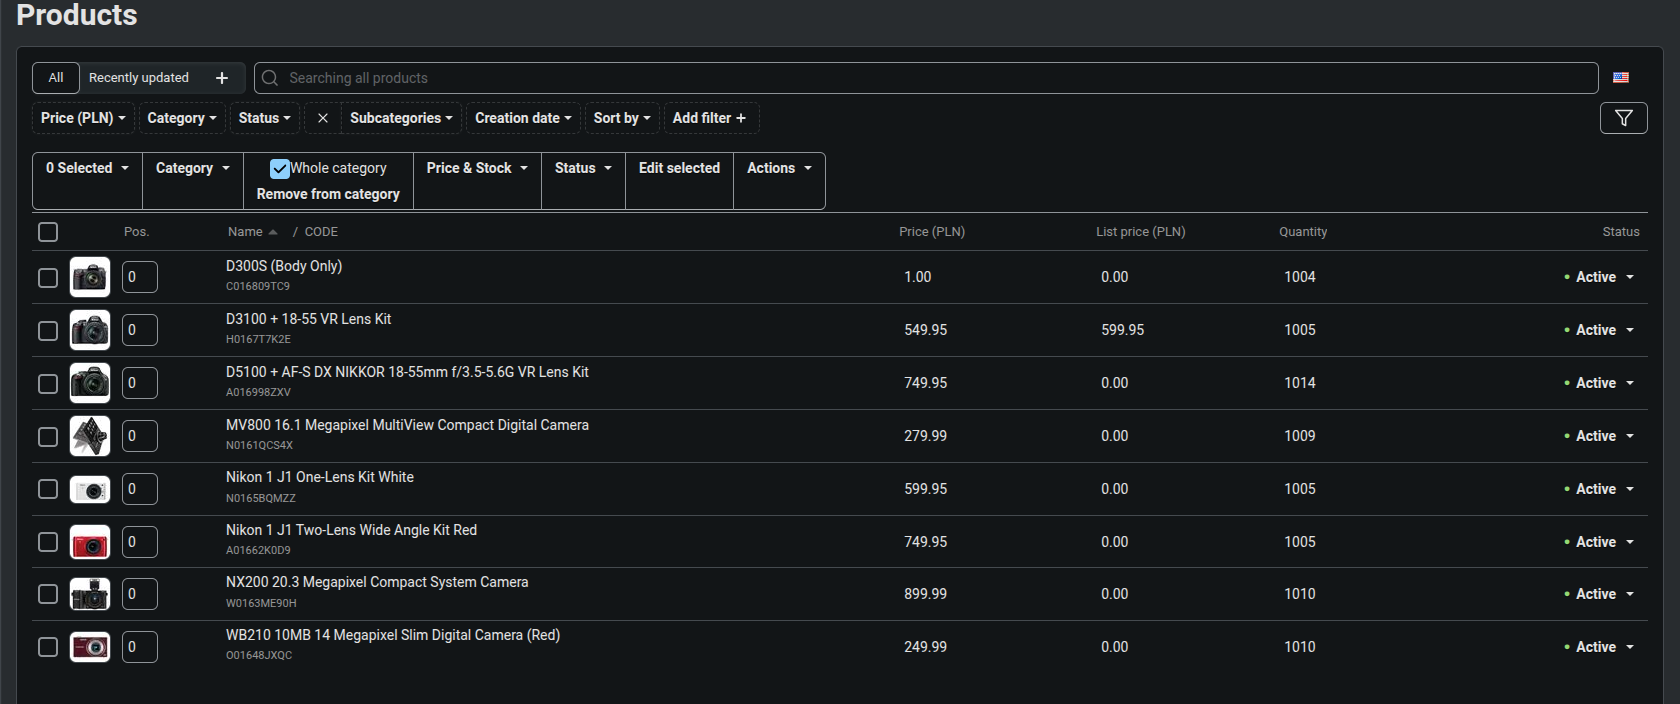Click the price 549.95 of D3100 row
Viewport: 1680px width, 704px height.
926,330
